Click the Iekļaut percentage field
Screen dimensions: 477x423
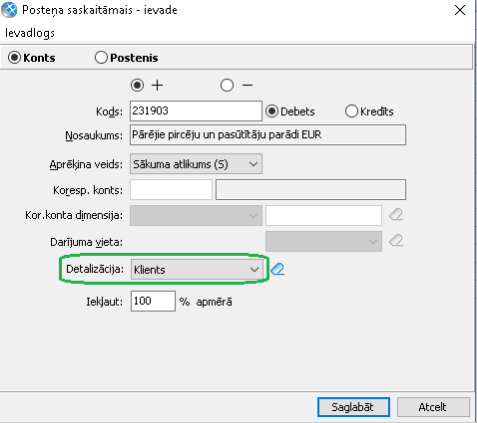click(153, 301)
